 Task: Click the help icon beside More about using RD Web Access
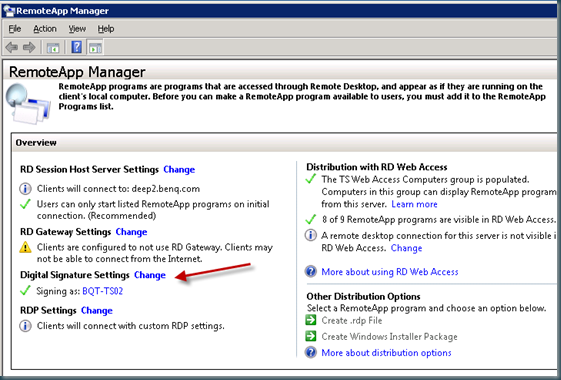[311, 271]
